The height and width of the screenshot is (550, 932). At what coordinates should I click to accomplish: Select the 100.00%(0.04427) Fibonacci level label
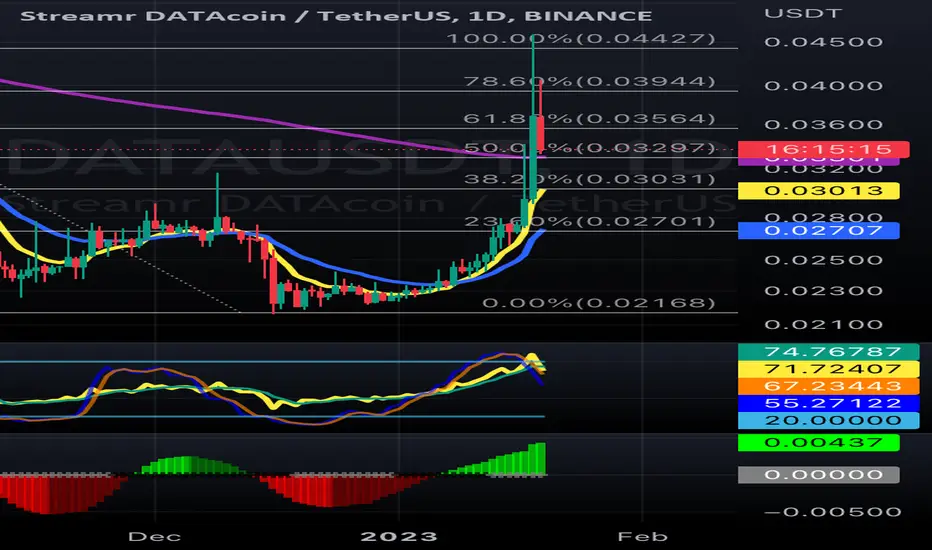click(581, 39)
